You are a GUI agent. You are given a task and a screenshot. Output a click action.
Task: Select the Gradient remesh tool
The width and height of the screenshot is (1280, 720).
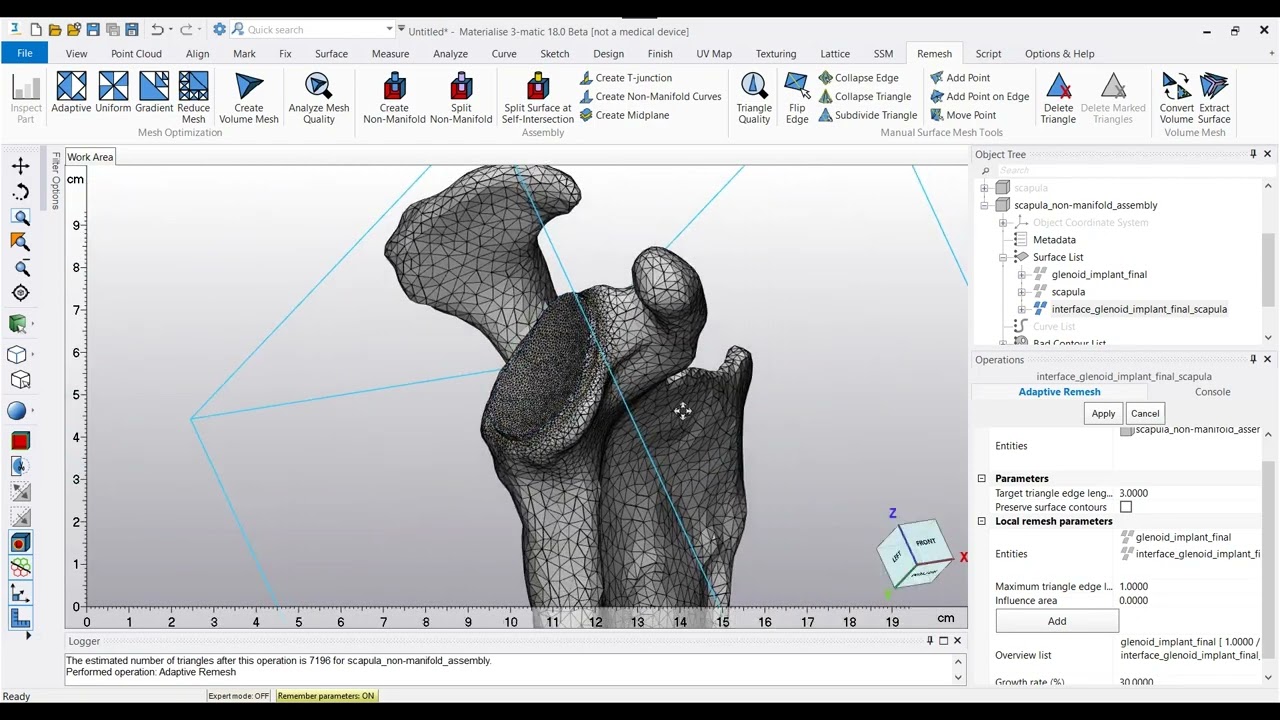154,93
